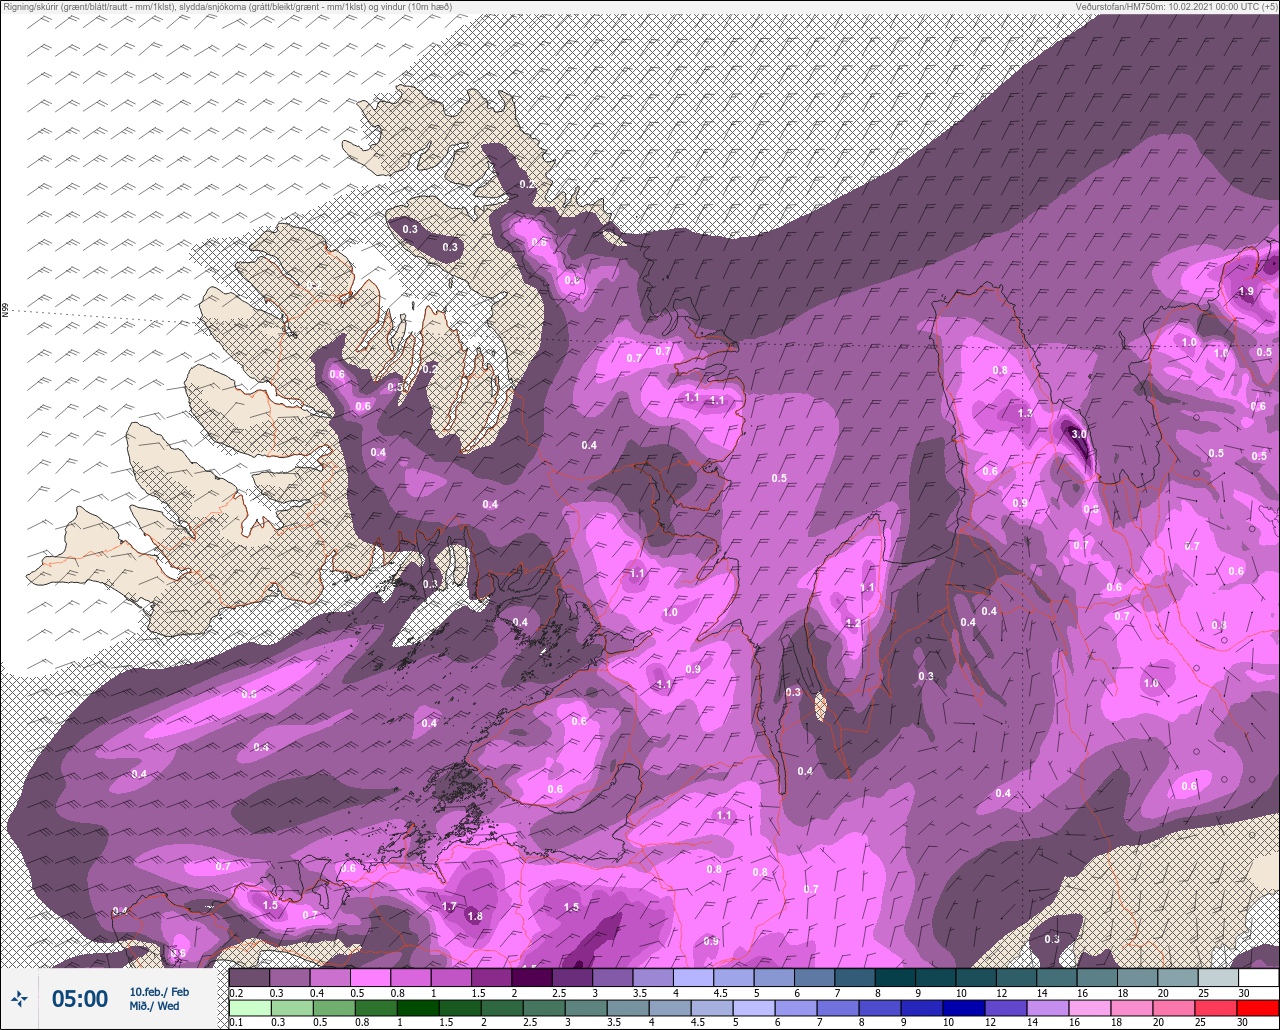Viewport: 1280px width, 1030px height.
Task: Click the pink snow legend swatch labeled 0.5
Action: 370,977
